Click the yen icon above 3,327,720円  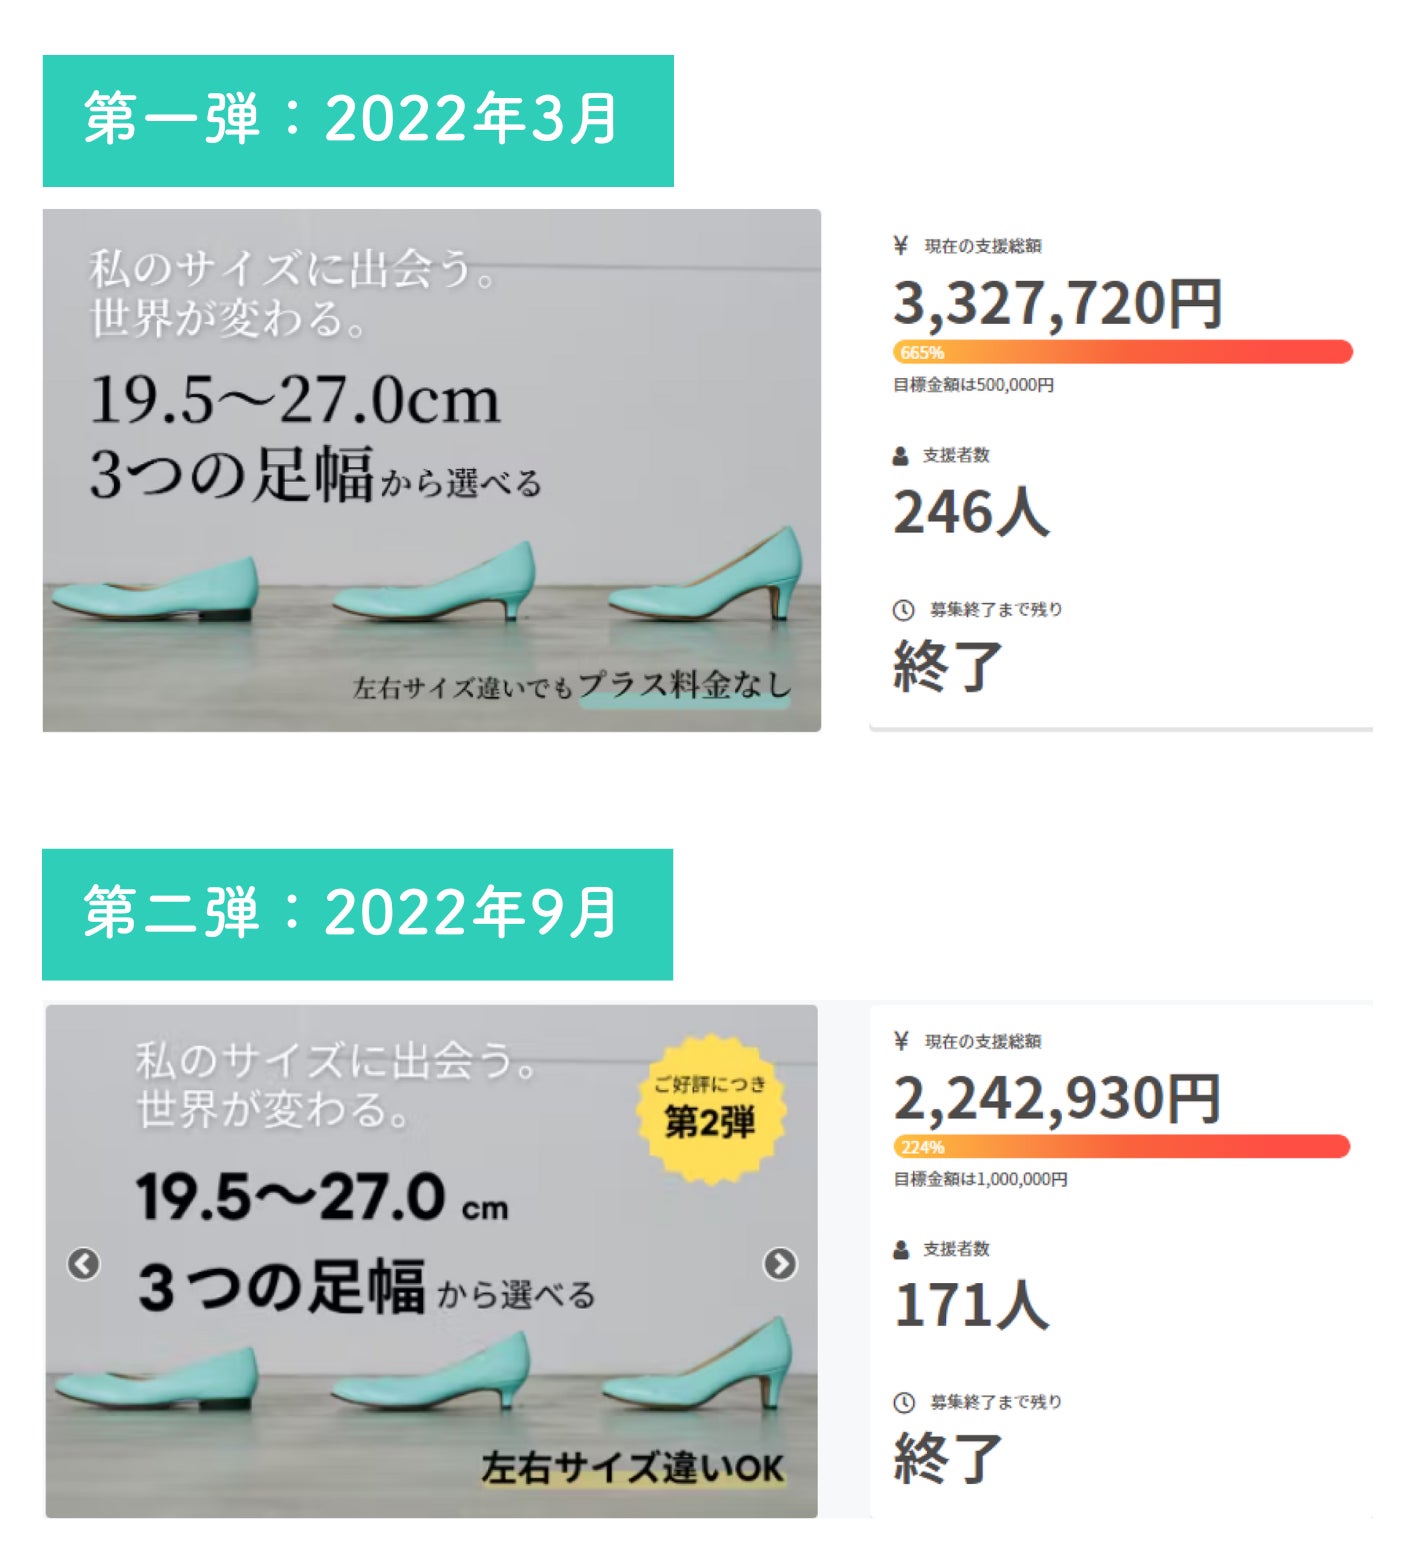coord(900,245)
